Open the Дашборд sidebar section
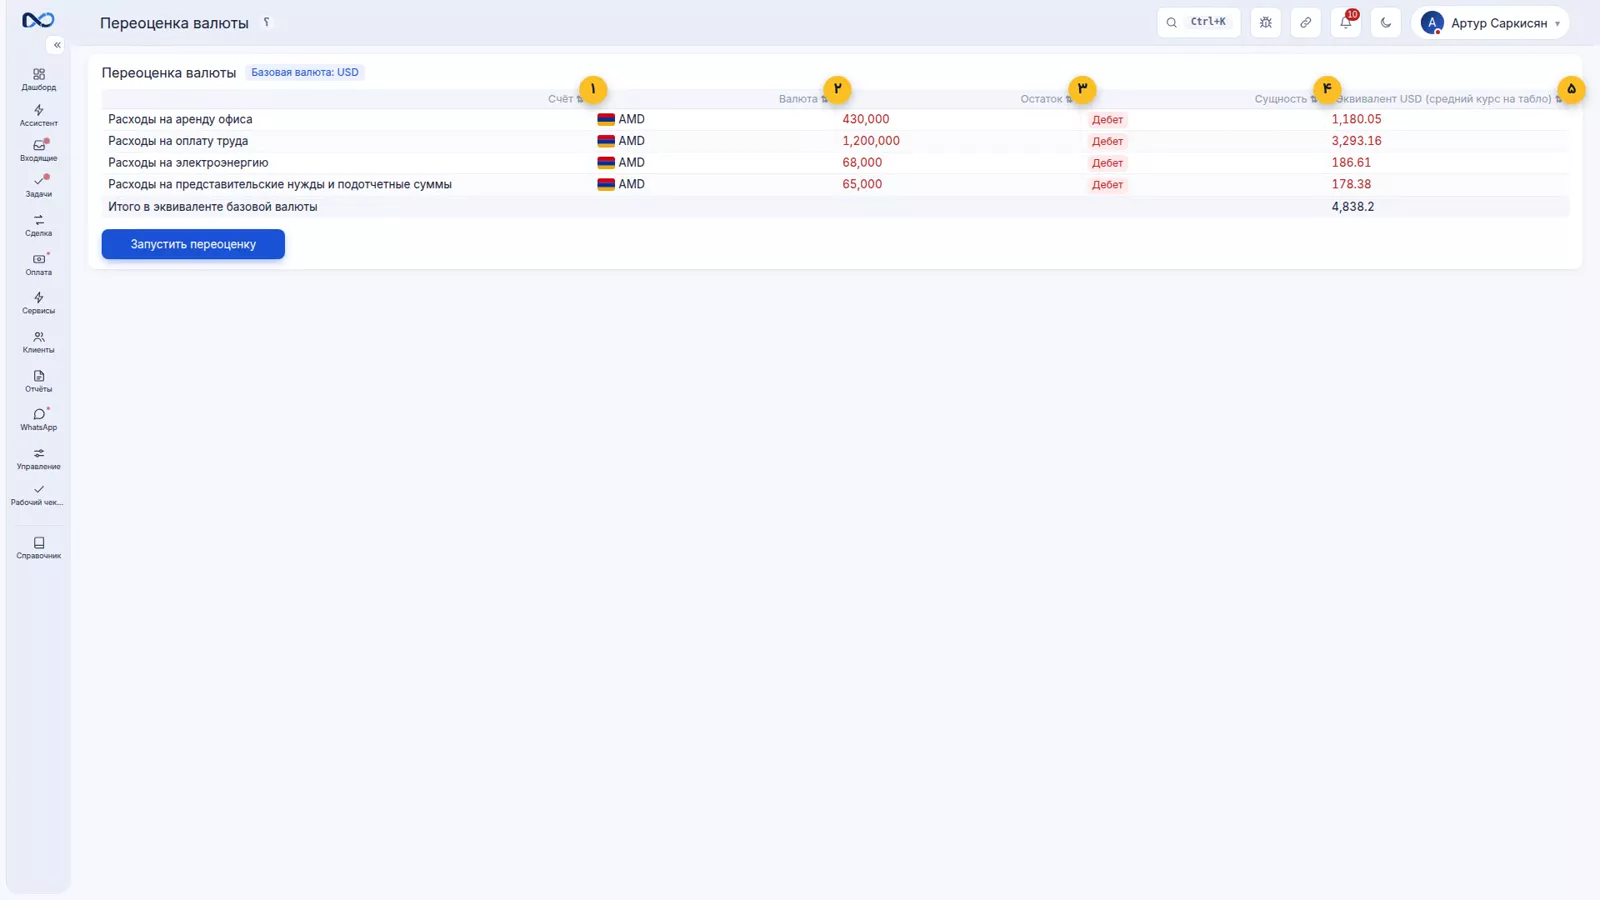Screen dimensions: 1600x900 [x=38, y=79]
